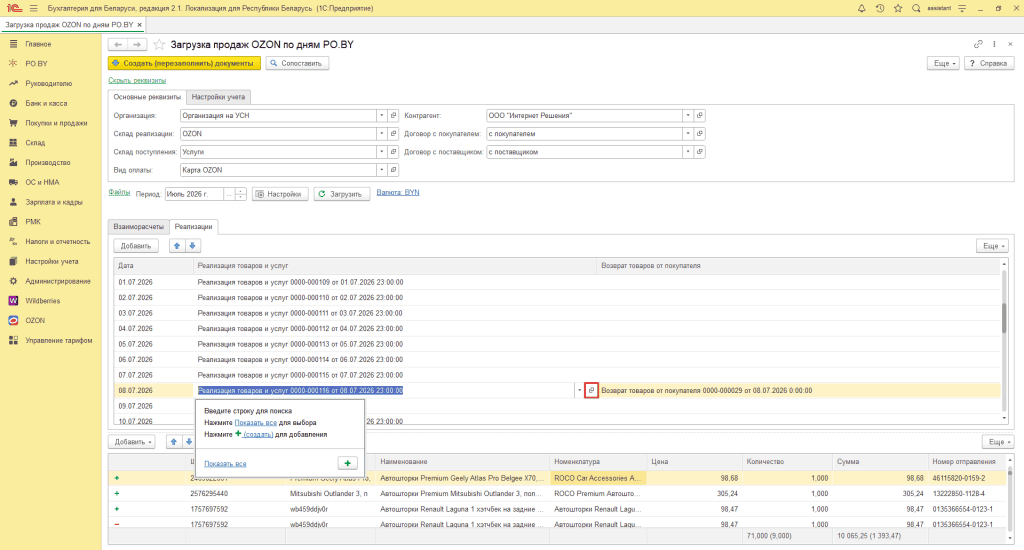Open dropdown of selected Реализация cell

click(x=579, y=391)
